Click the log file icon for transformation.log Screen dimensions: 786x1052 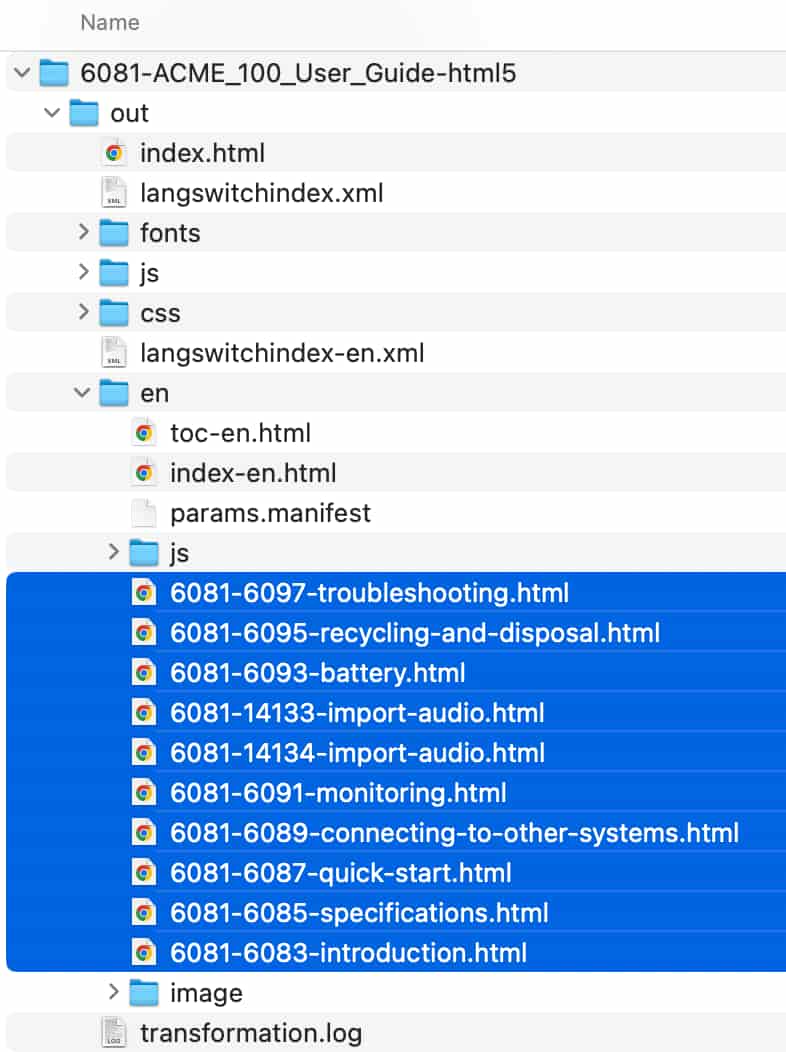[114, 1033]
